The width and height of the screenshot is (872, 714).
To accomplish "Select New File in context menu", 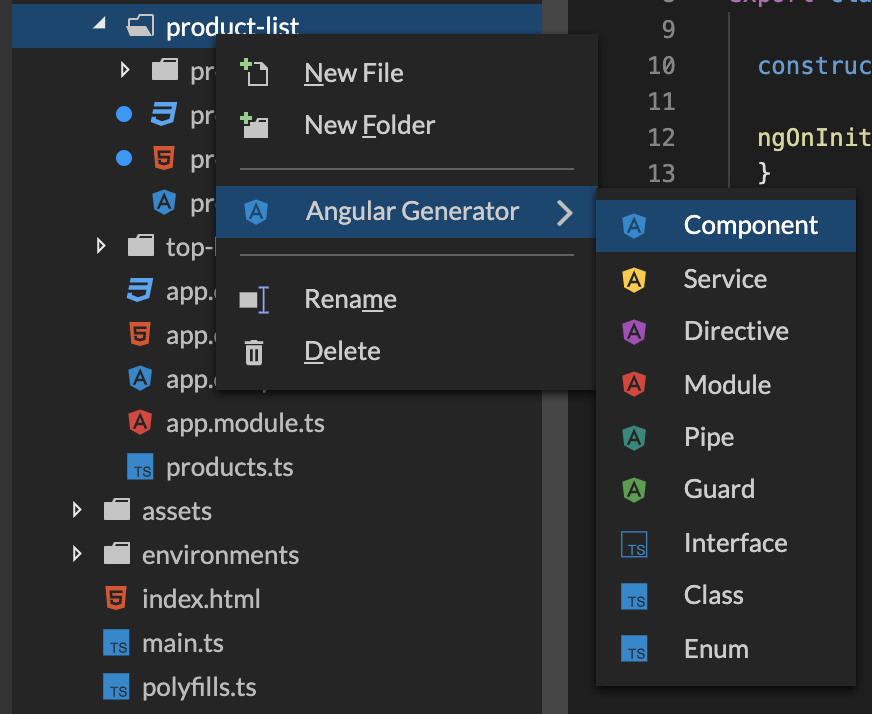I will (x=406, y=73).
